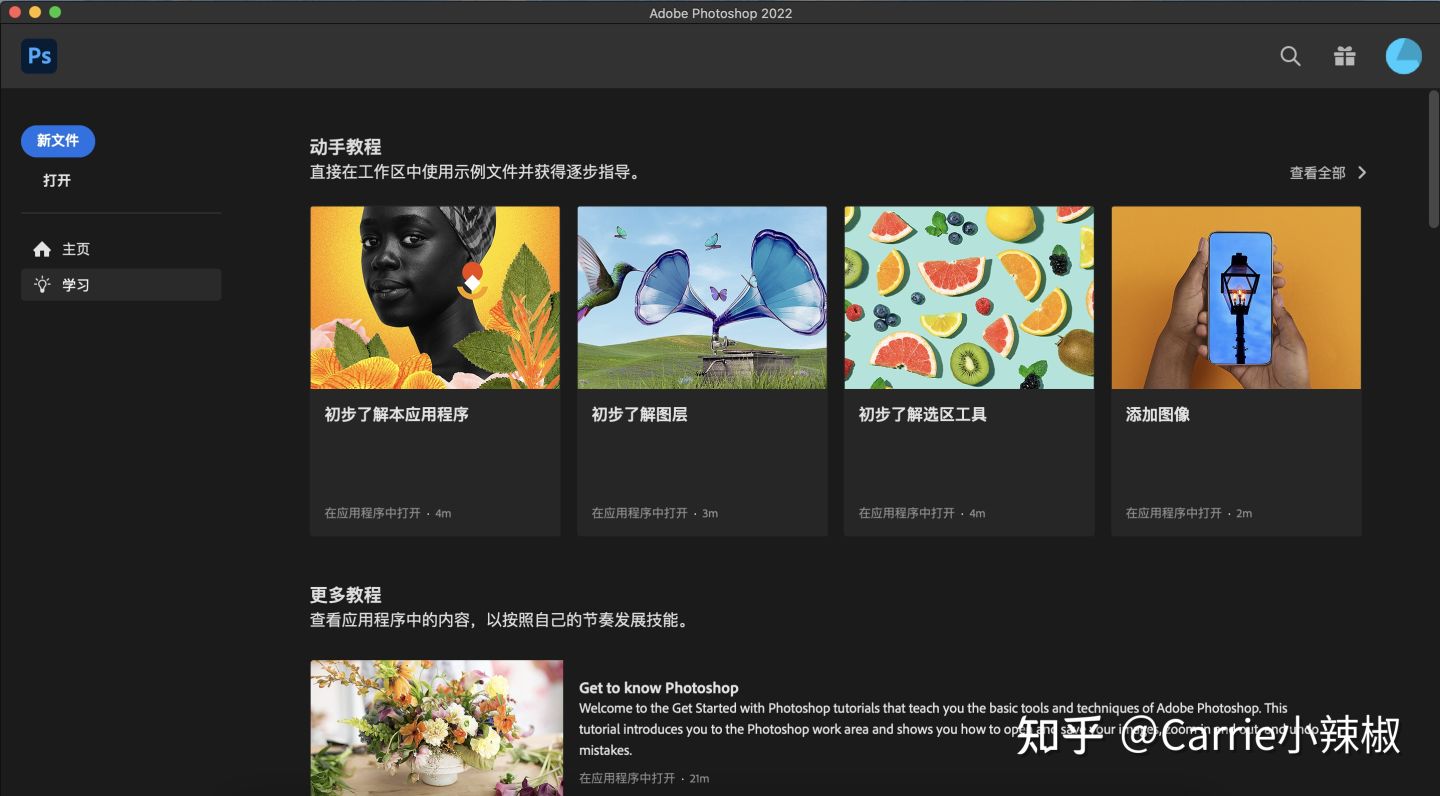Click 在应用程序中打开 · 21m text
Viewport: 1440px width, 796px height.
tap(644, 778)
